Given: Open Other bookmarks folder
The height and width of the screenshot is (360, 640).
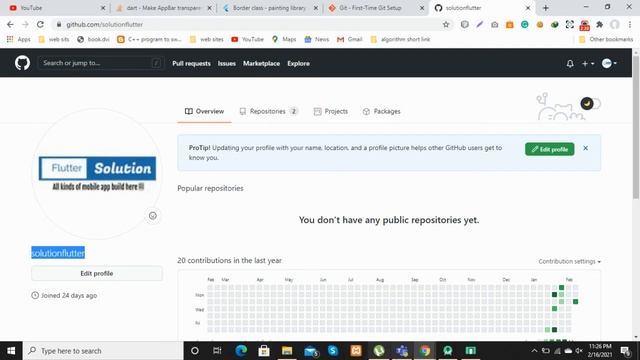Looking at the screenshot, I should point(606,39).
